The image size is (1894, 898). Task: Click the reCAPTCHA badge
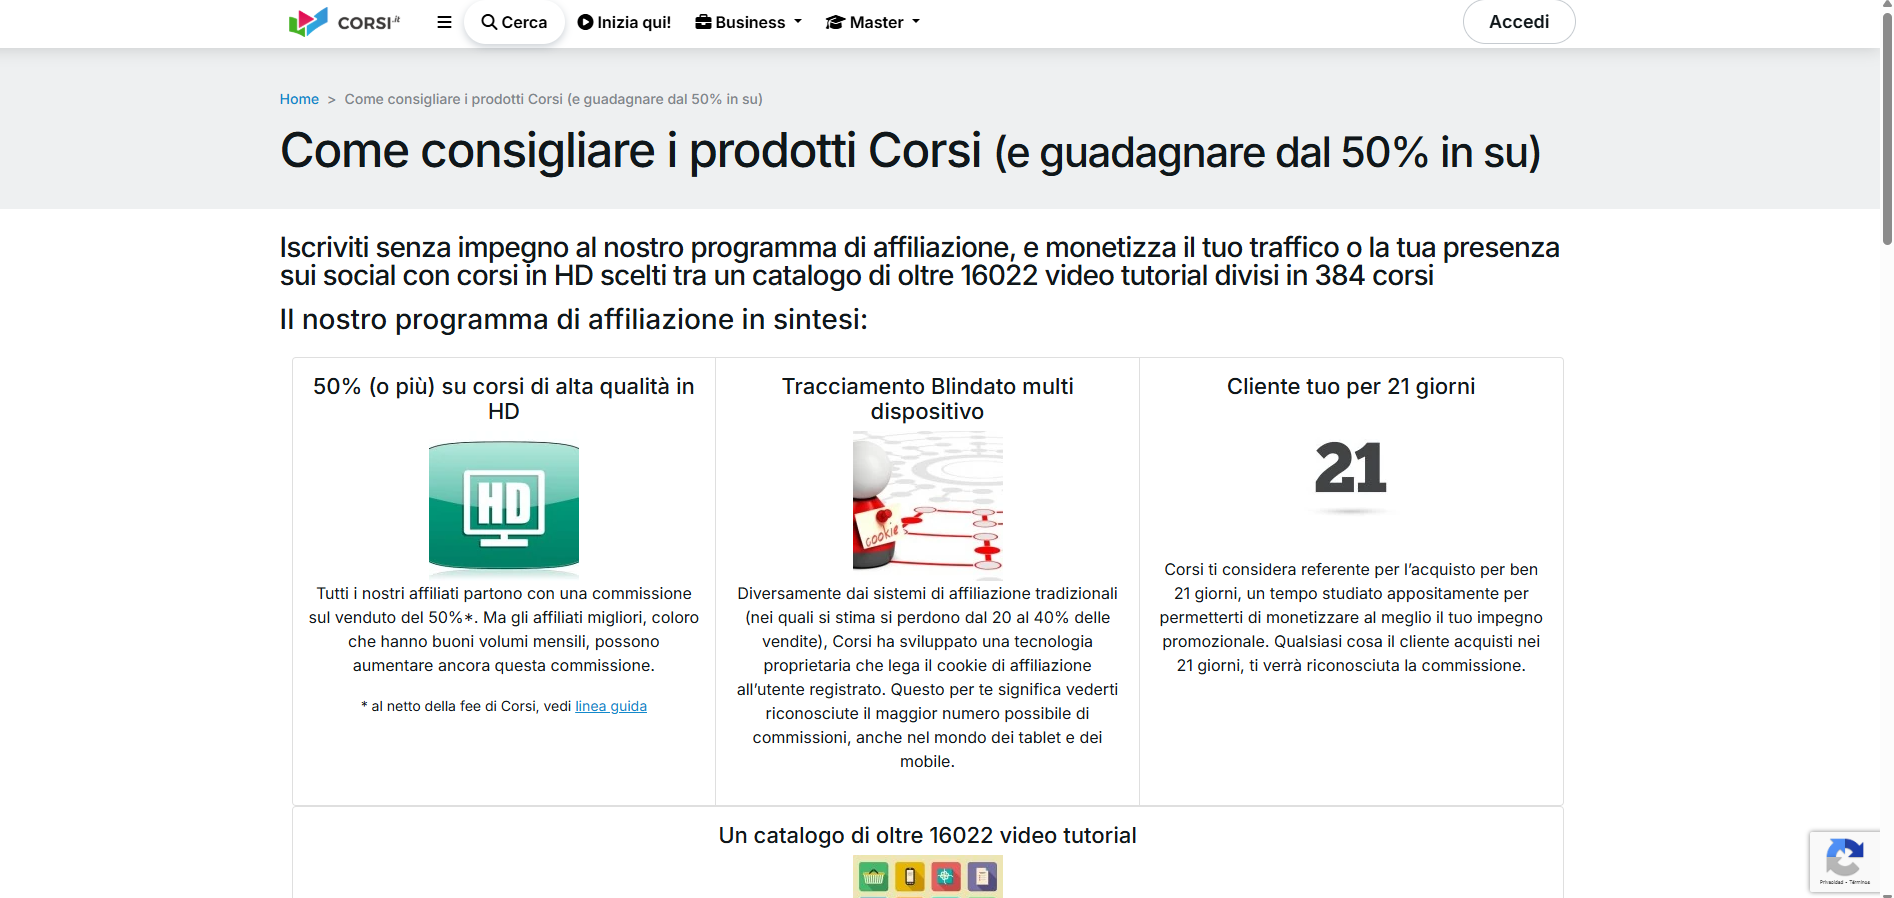(1844, 861)
